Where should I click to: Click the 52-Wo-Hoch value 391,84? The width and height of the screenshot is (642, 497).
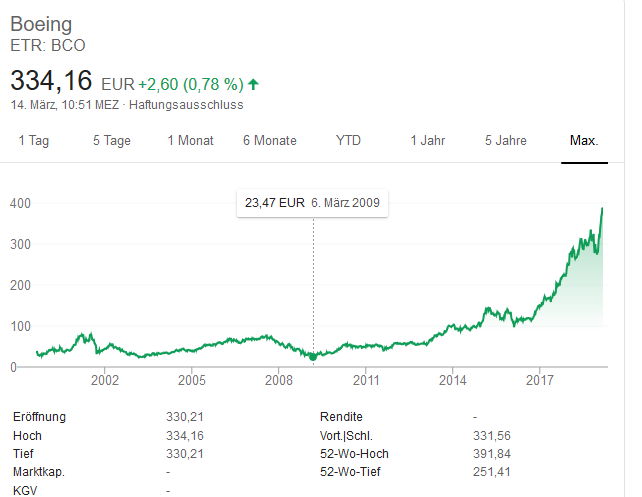(490, 454)
